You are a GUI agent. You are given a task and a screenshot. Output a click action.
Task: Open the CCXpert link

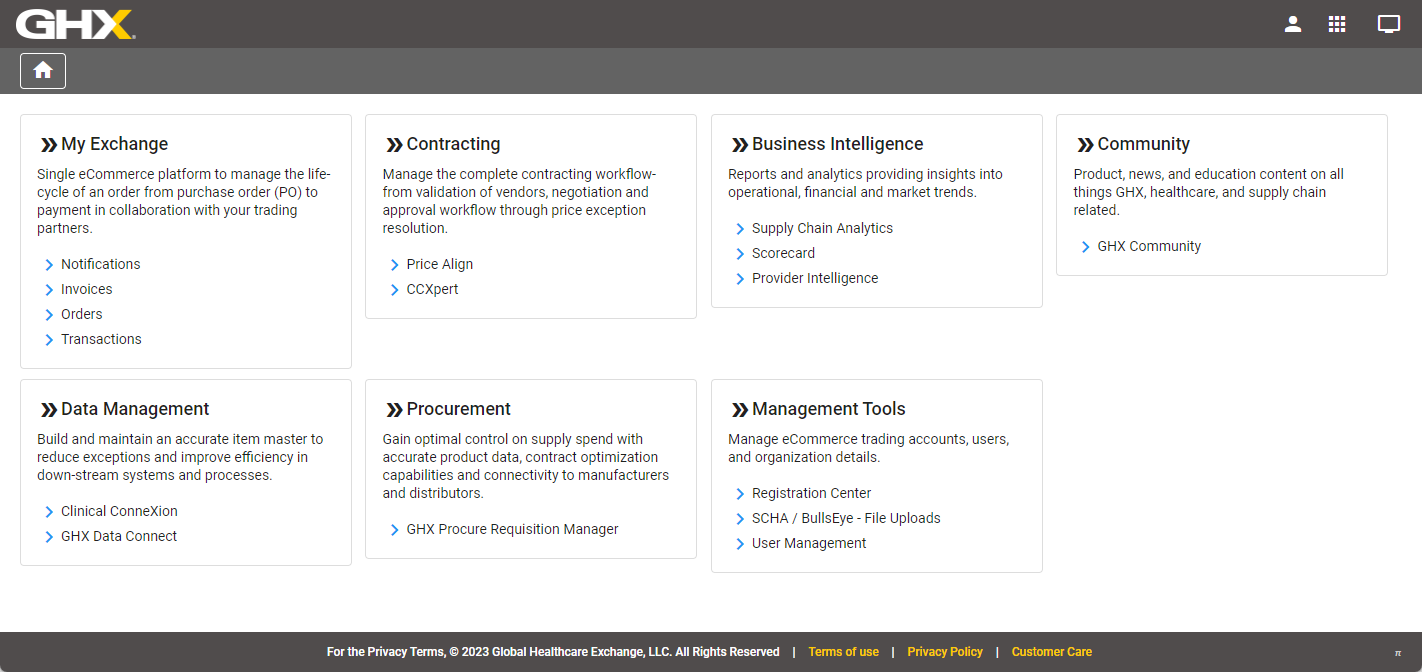[x=432, y=289]
